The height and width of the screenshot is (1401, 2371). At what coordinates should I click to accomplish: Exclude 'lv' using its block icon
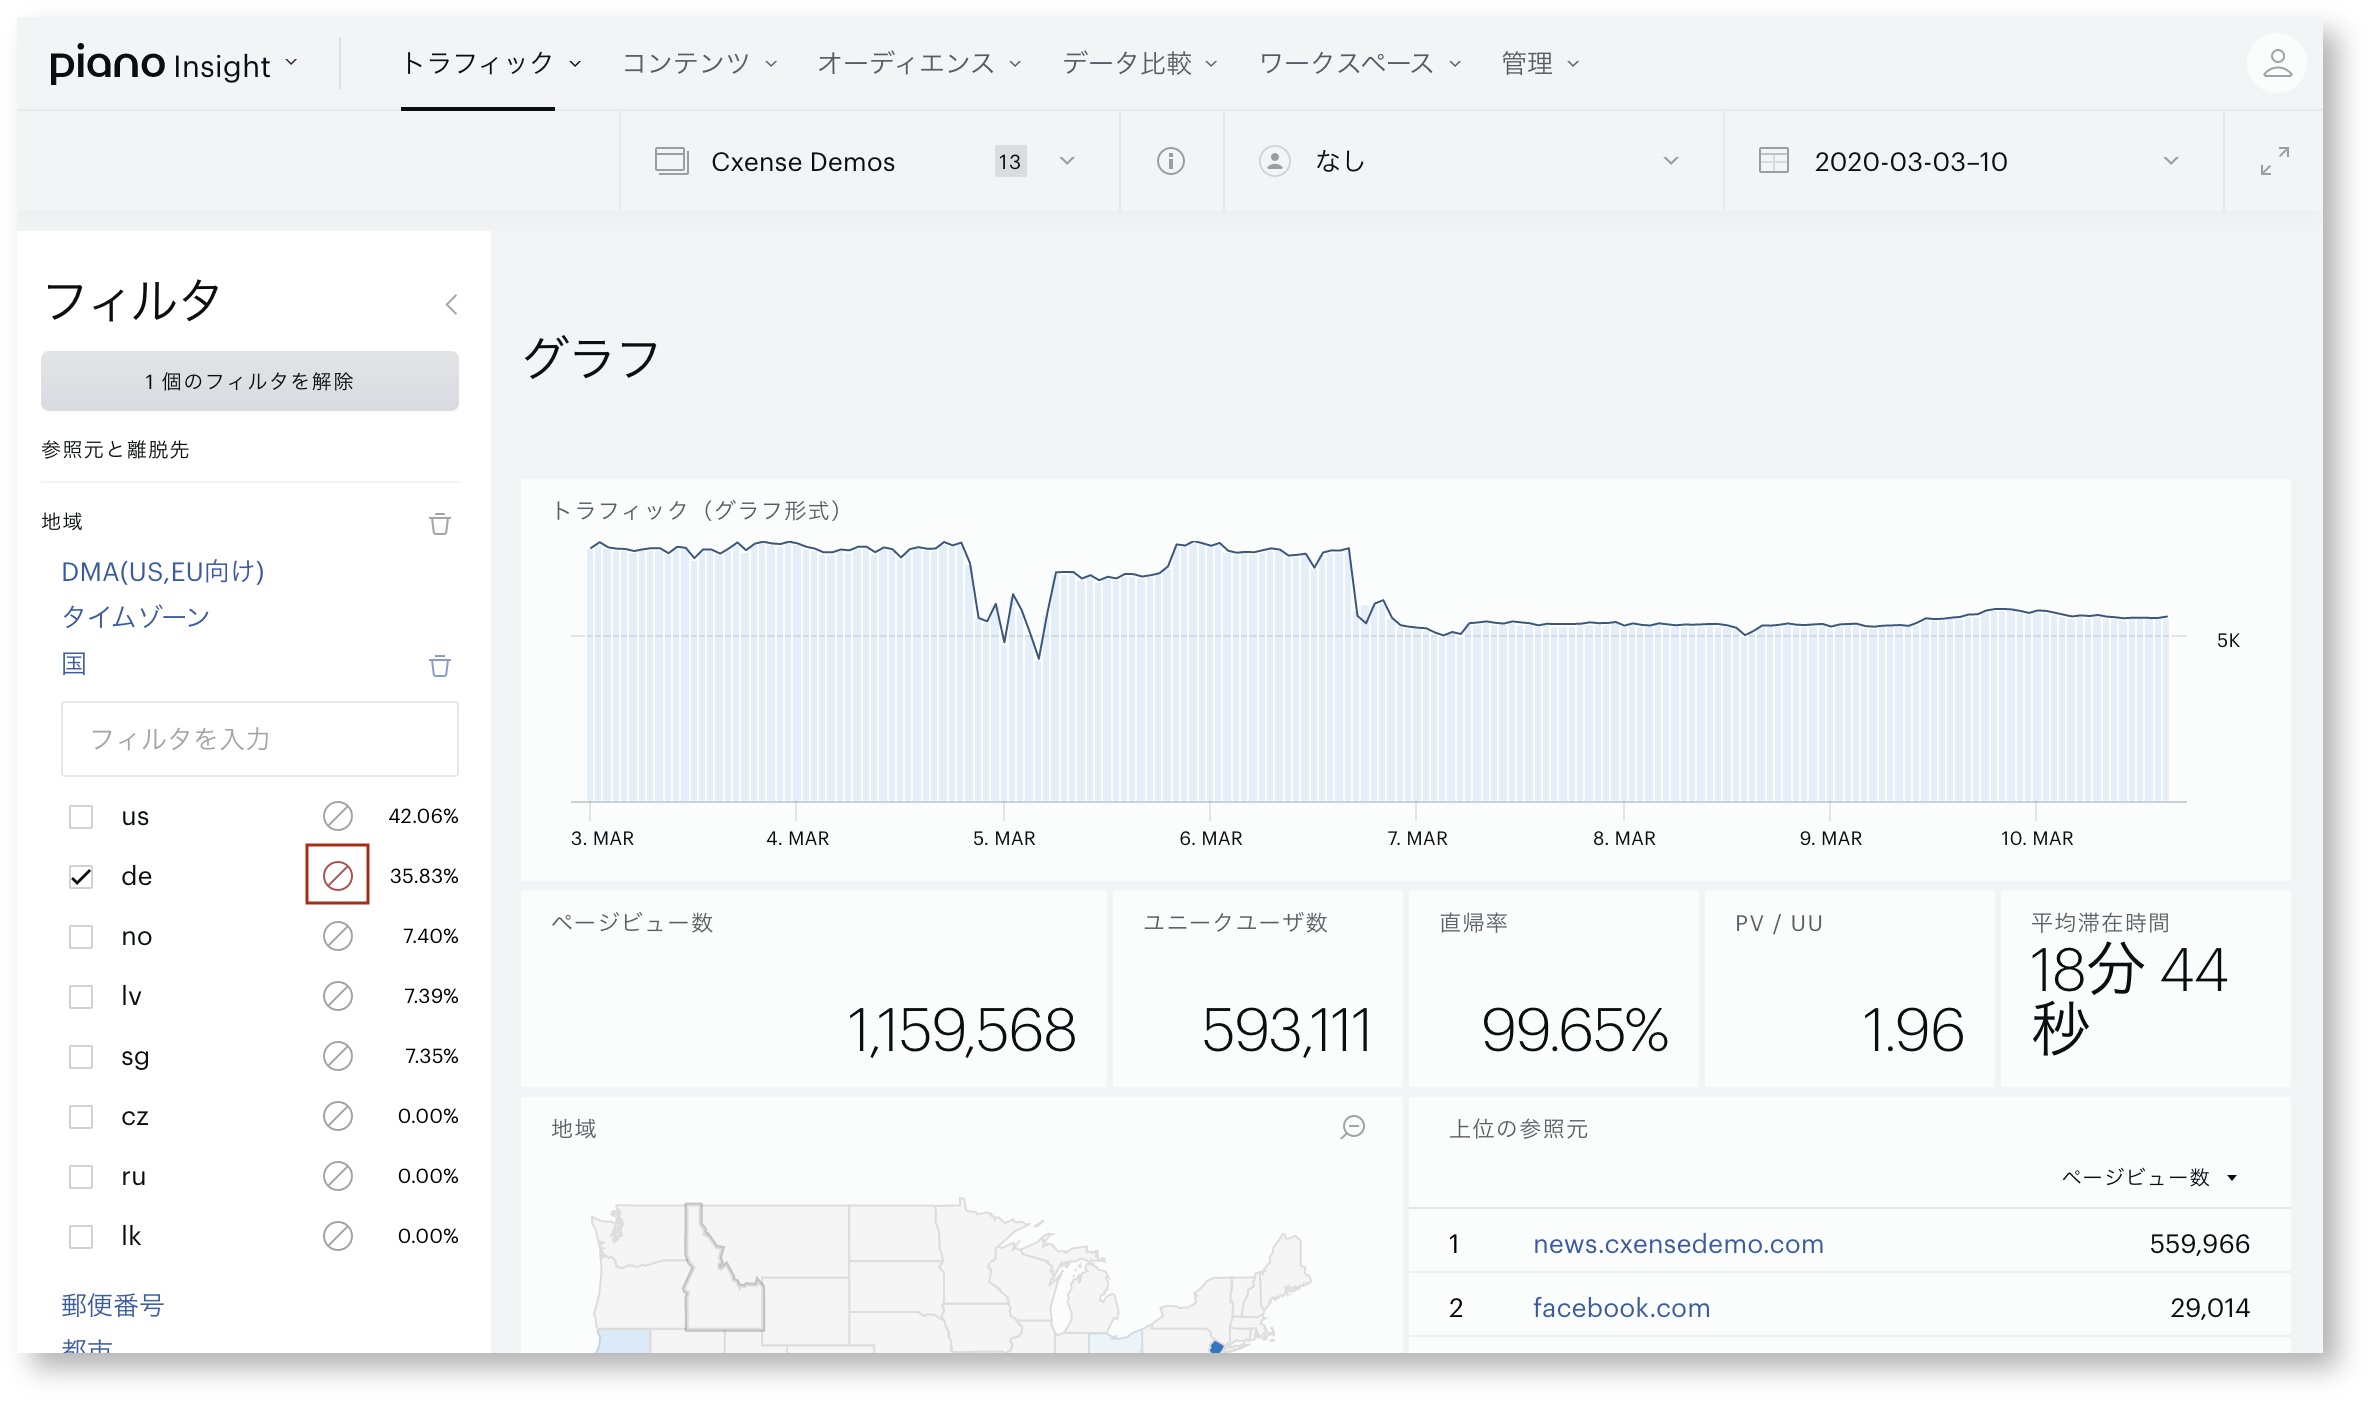pos(337,996)
